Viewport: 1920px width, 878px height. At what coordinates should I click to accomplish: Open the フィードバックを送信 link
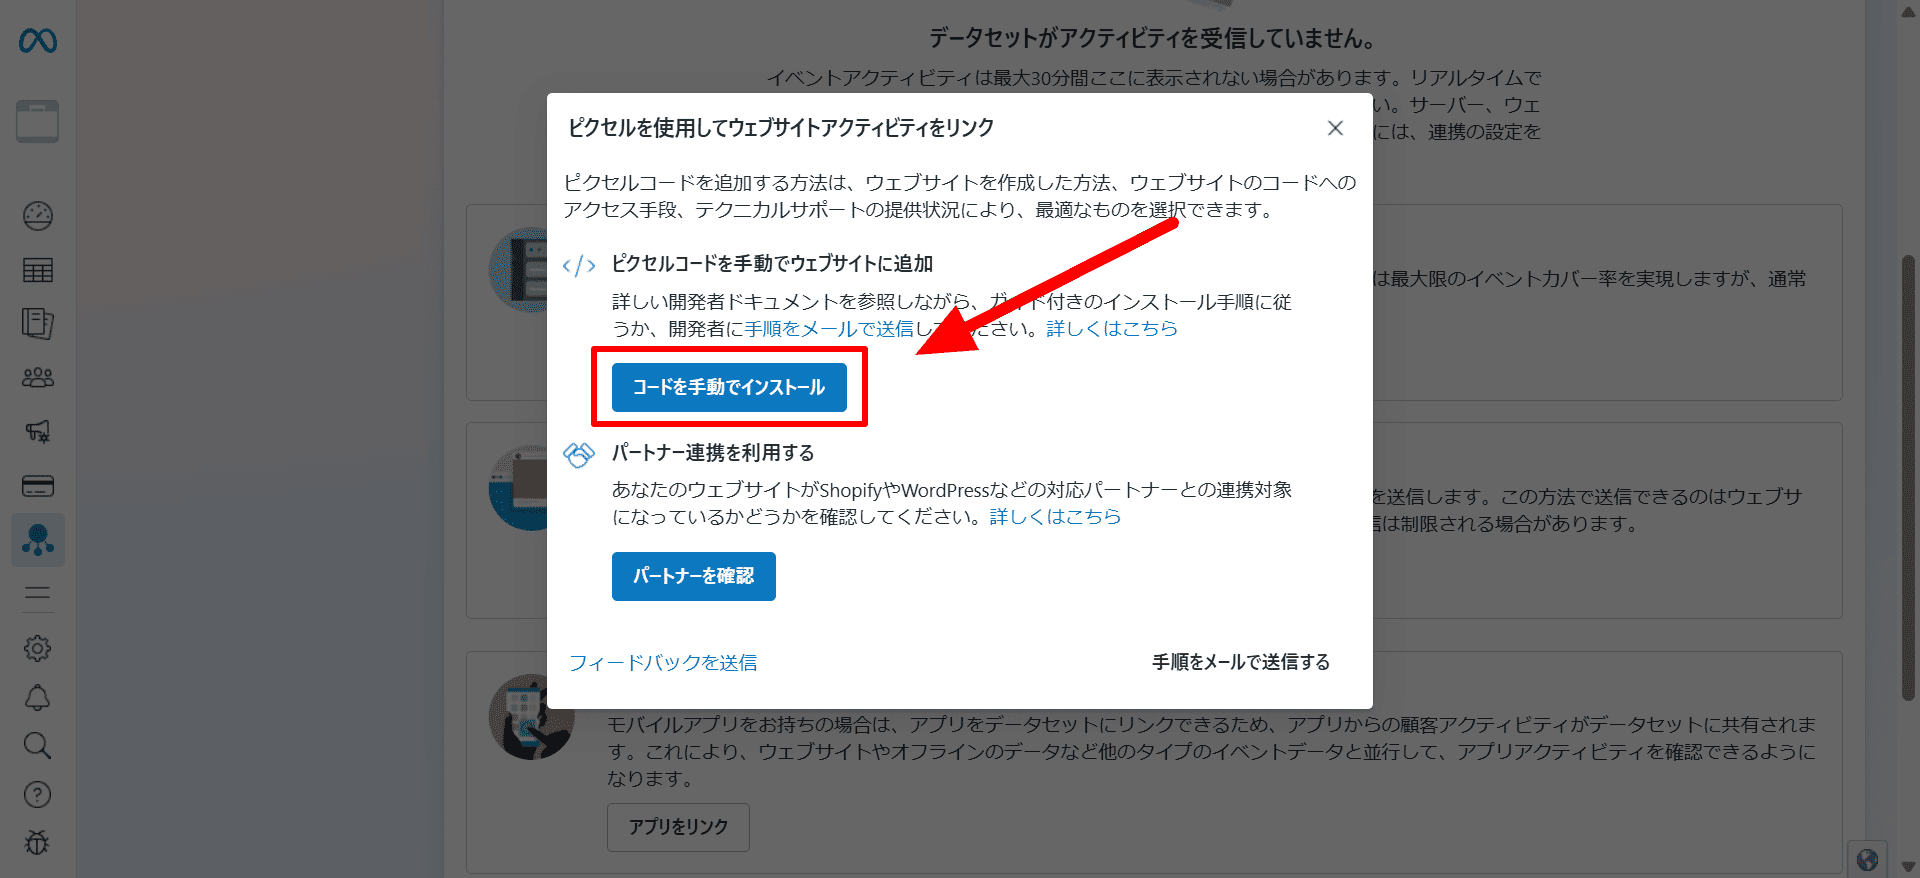[663, 662]
